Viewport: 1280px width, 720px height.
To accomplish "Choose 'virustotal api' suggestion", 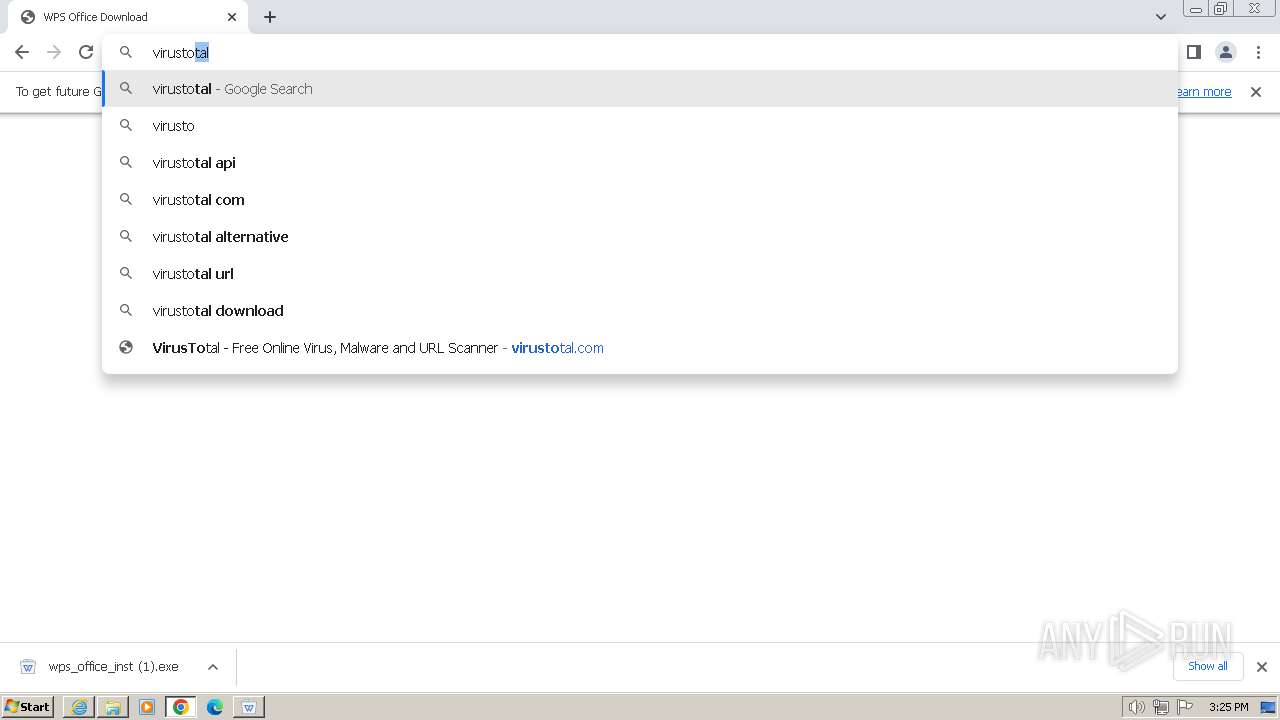I will pyautogui.click(x=640, y=163).
